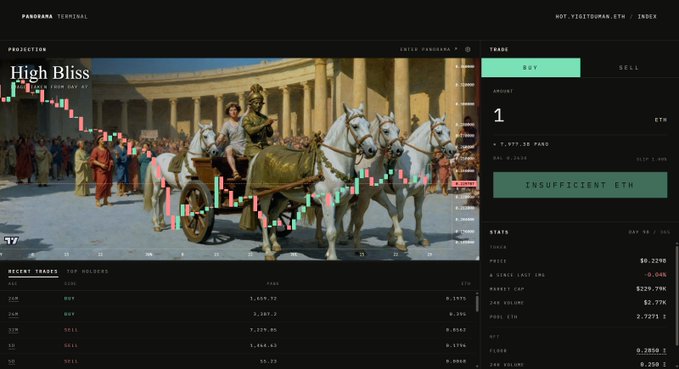Click the ETH currency label in amount field
This screenshot has width=679, height=369.
661,120
